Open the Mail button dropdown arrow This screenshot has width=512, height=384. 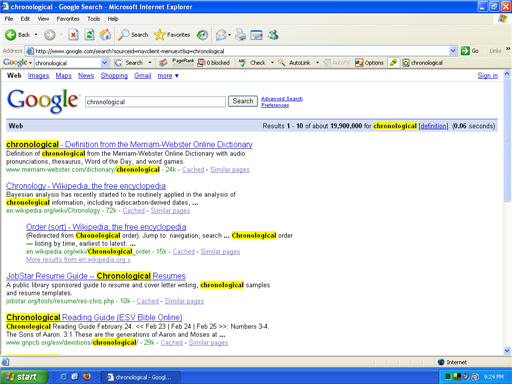tap(229, 35)
